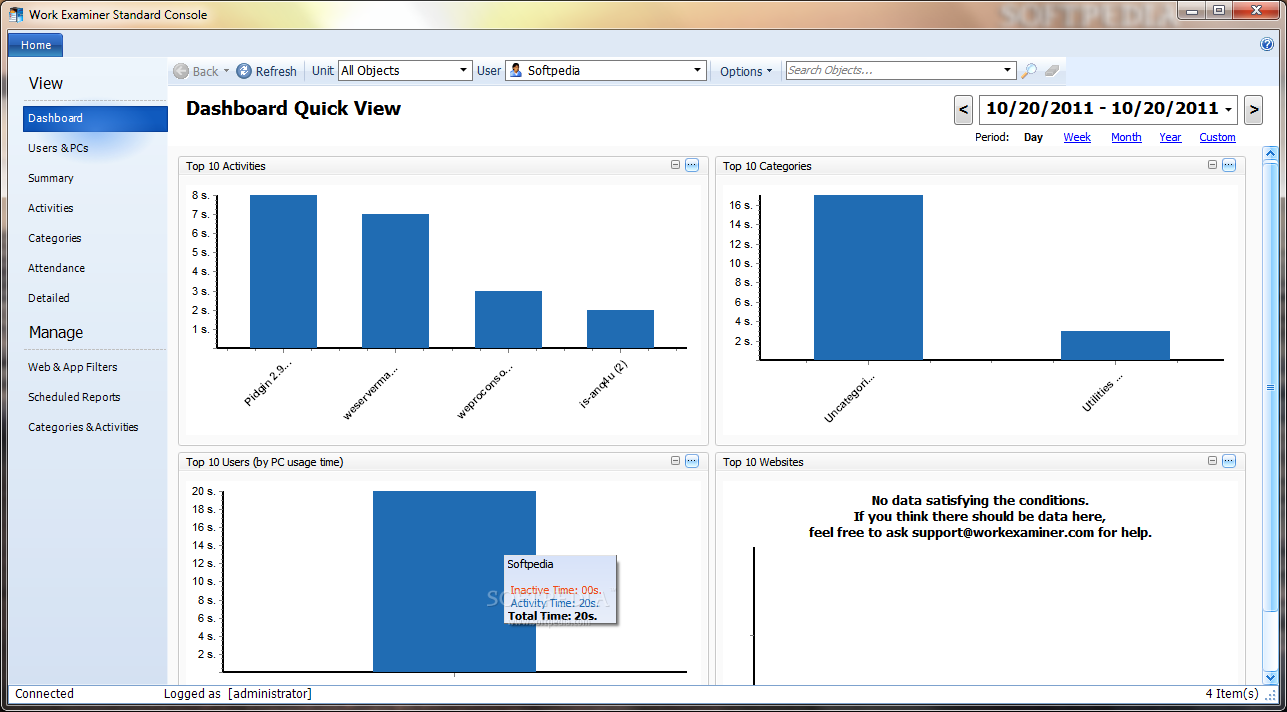Image resolution: width=1287 pixels, height=712 pixels.
Task: Click the Top 10 Activities panel title
Action: pos(226,166)
